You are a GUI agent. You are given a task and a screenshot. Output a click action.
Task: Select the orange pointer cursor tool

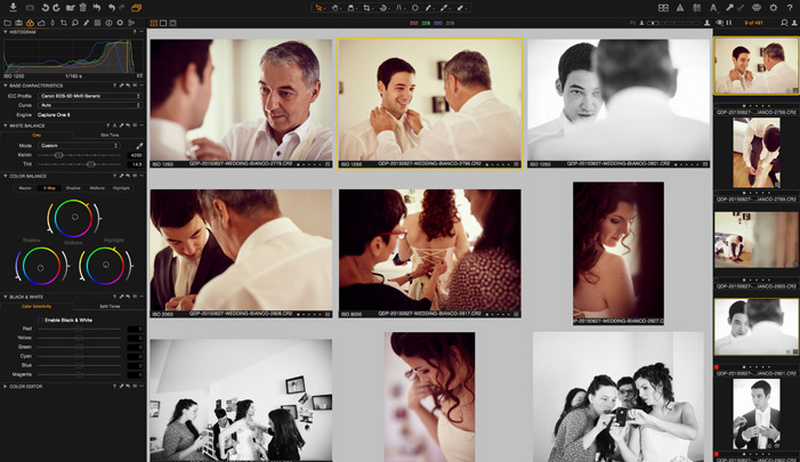point(319,8)
